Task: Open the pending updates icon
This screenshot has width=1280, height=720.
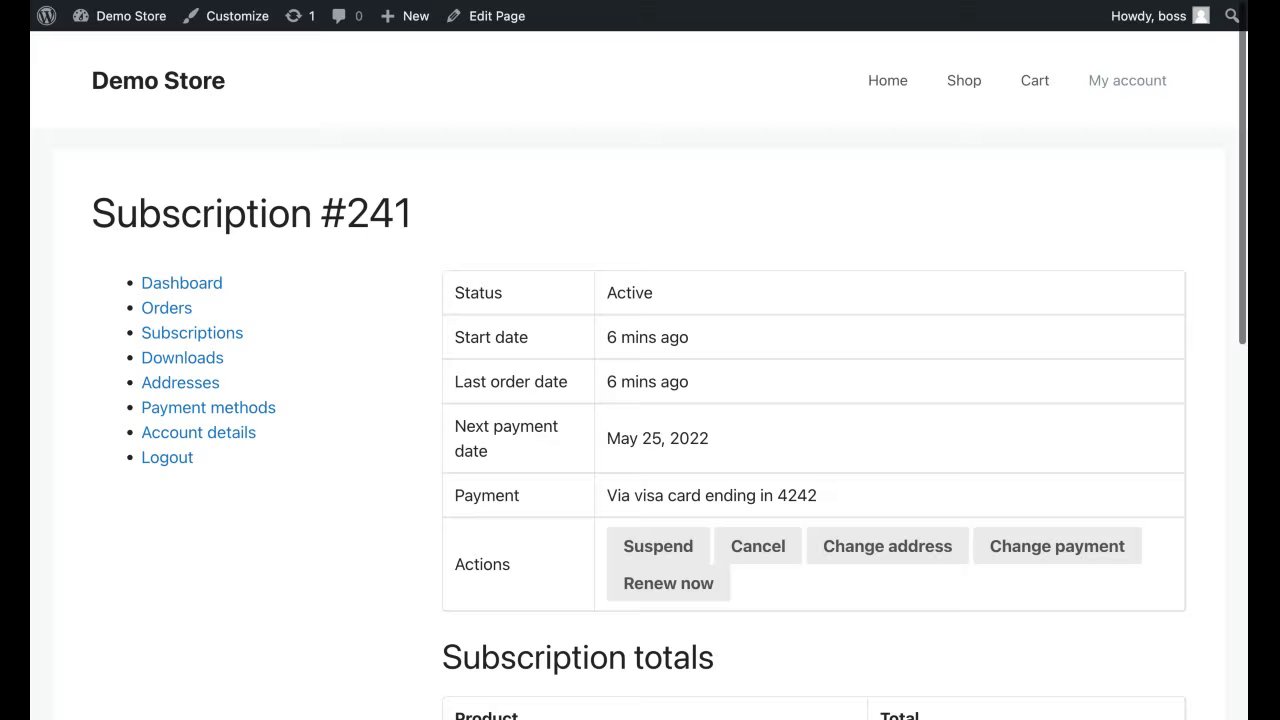Action: click(x=293, y=16)
